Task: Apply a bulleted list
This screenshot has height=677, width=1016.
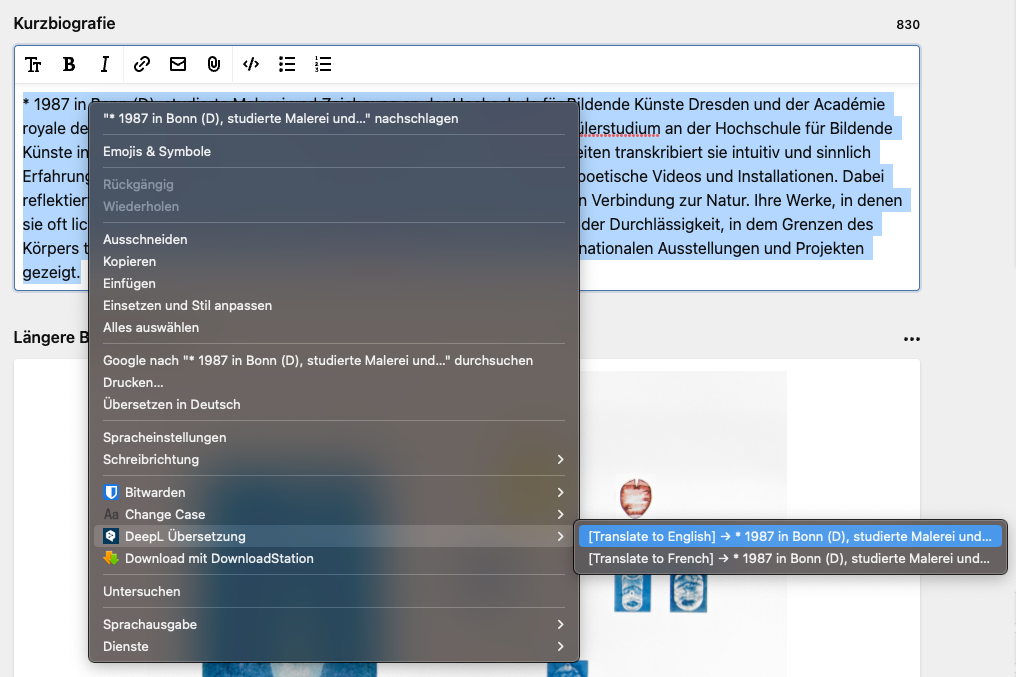Action: [x=287, y=64]
